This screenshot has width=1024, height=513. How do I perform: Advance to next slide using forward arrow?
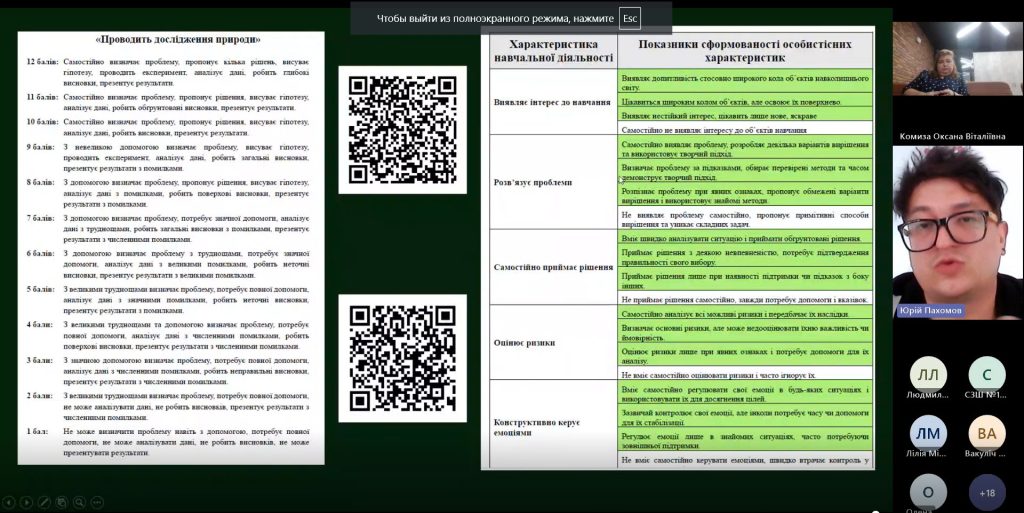click(27, 502)
